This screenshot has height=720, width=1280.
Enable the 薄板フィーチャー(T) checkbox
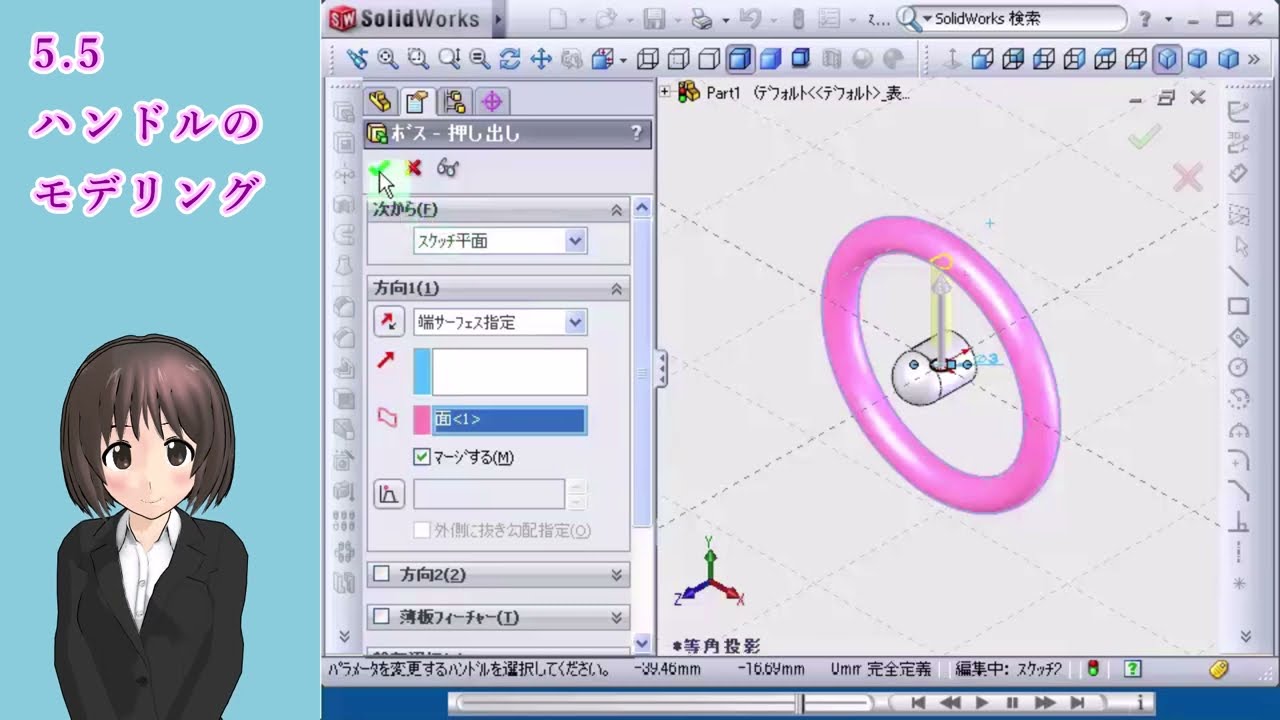(x=381, y=617)
